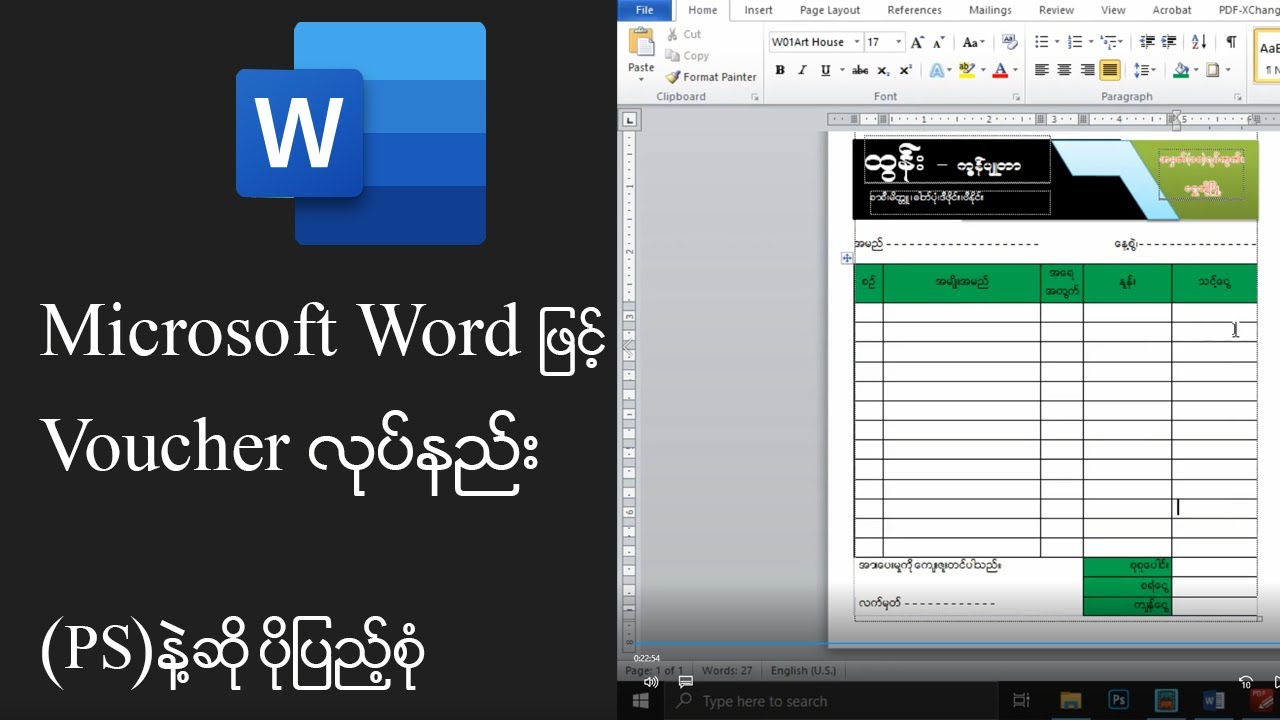This screenshot has width=1280, height=720.
Task: Open Font dialog launcher
Action: (1016, 97)
